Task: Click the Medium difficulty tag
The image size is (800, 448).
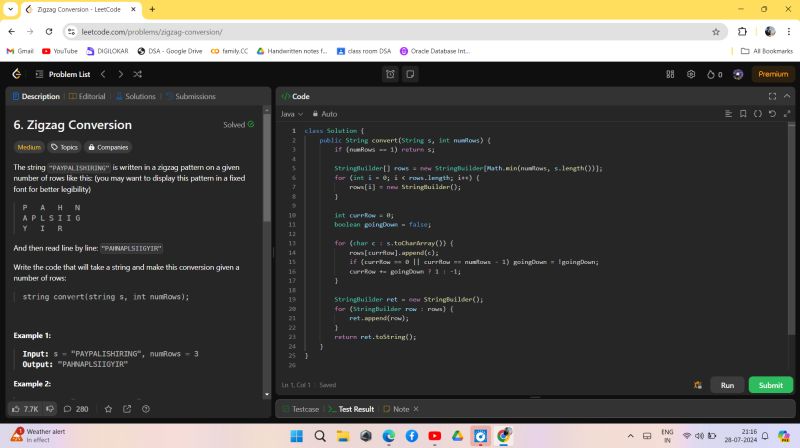Action: click(x=29, y=147)
